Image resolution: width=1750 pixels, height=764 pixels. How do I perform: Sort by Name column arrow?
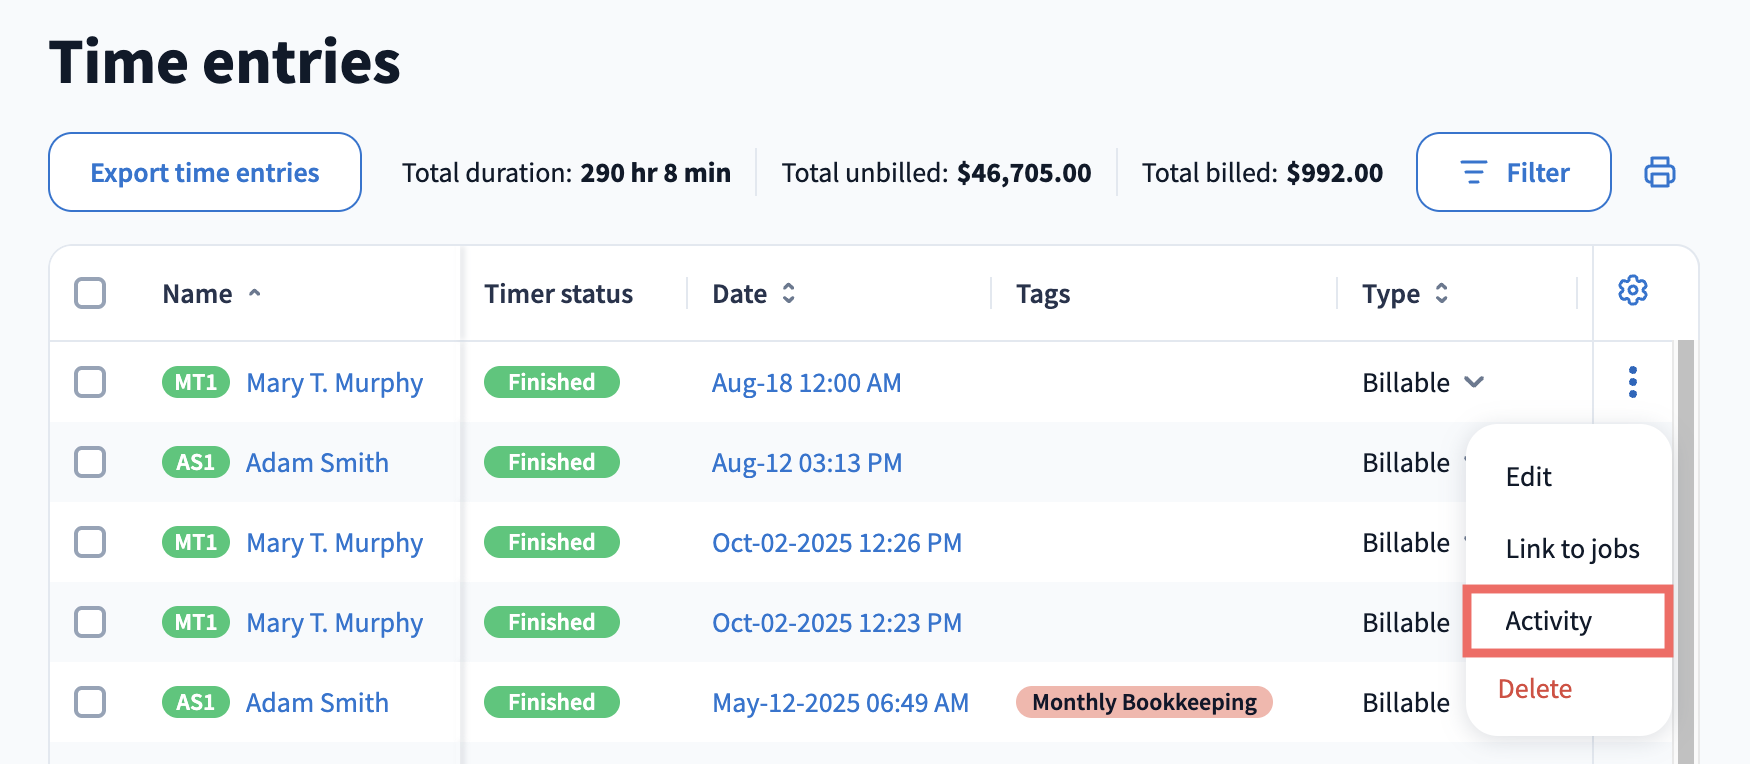[x=255, y=293]
